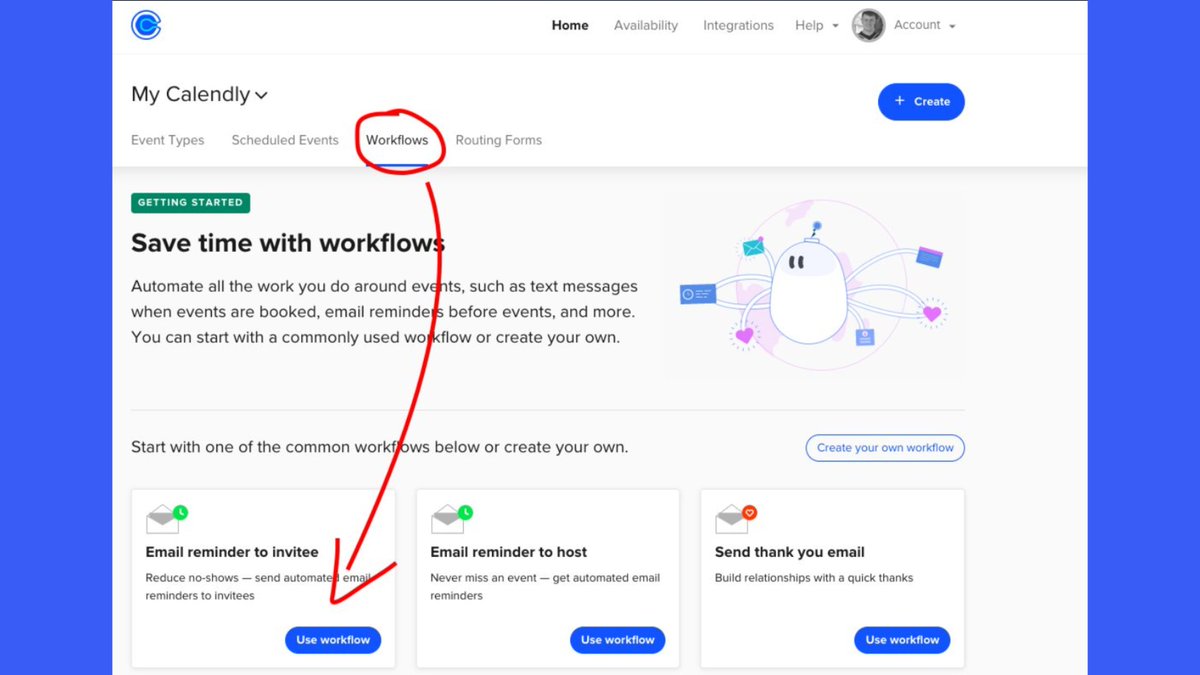Open the account profile avatar

click(868, 26)
